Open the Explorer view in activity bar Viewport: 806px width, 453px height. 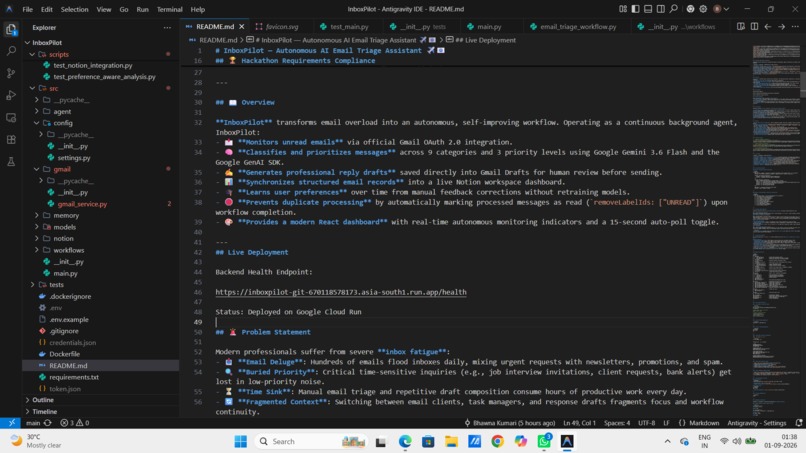pyautogui.click(x=11, y=29)
